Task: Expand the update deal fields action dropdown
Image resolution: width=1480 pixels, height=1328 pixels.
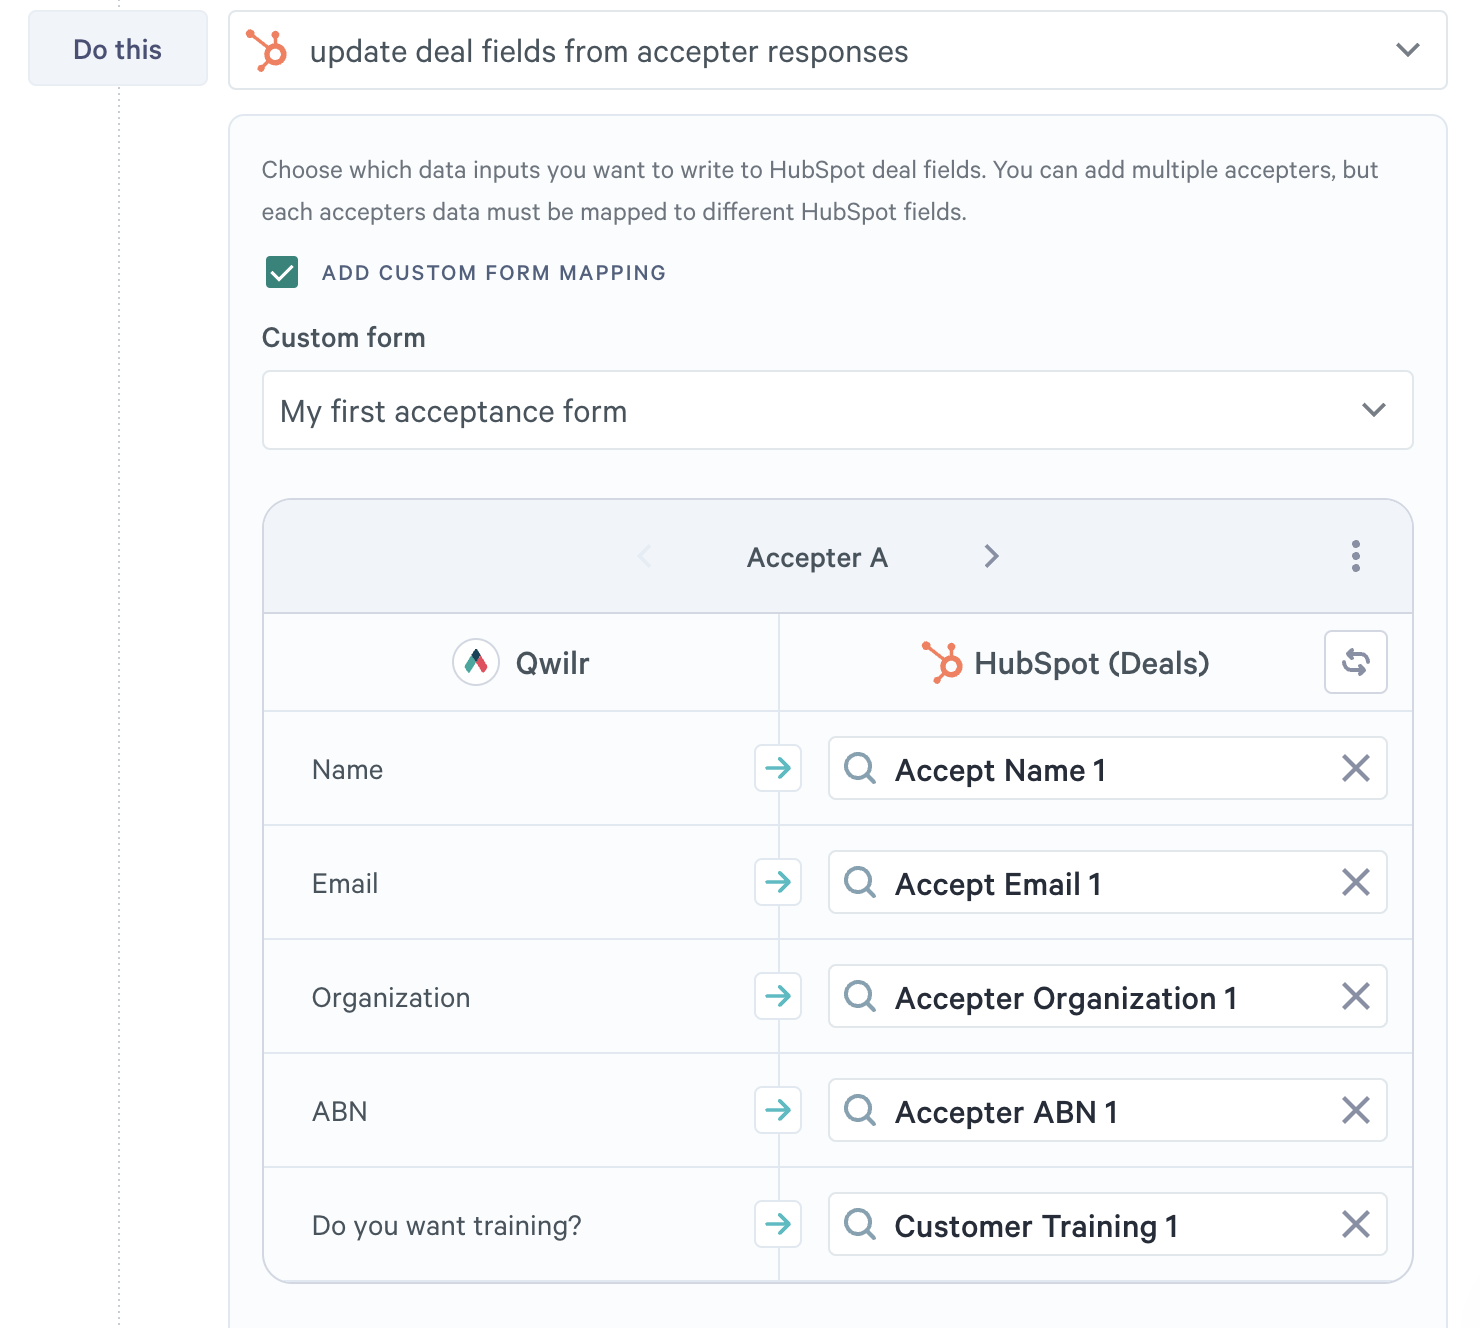Action: point(1407,50)
